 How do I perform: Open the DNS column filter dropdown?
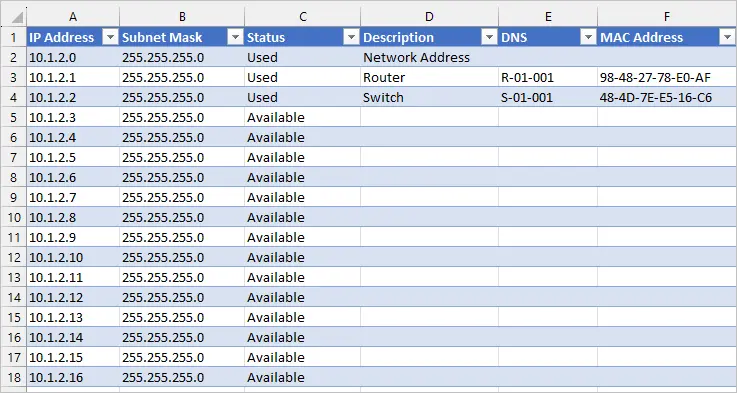click(x=588, y=38)
